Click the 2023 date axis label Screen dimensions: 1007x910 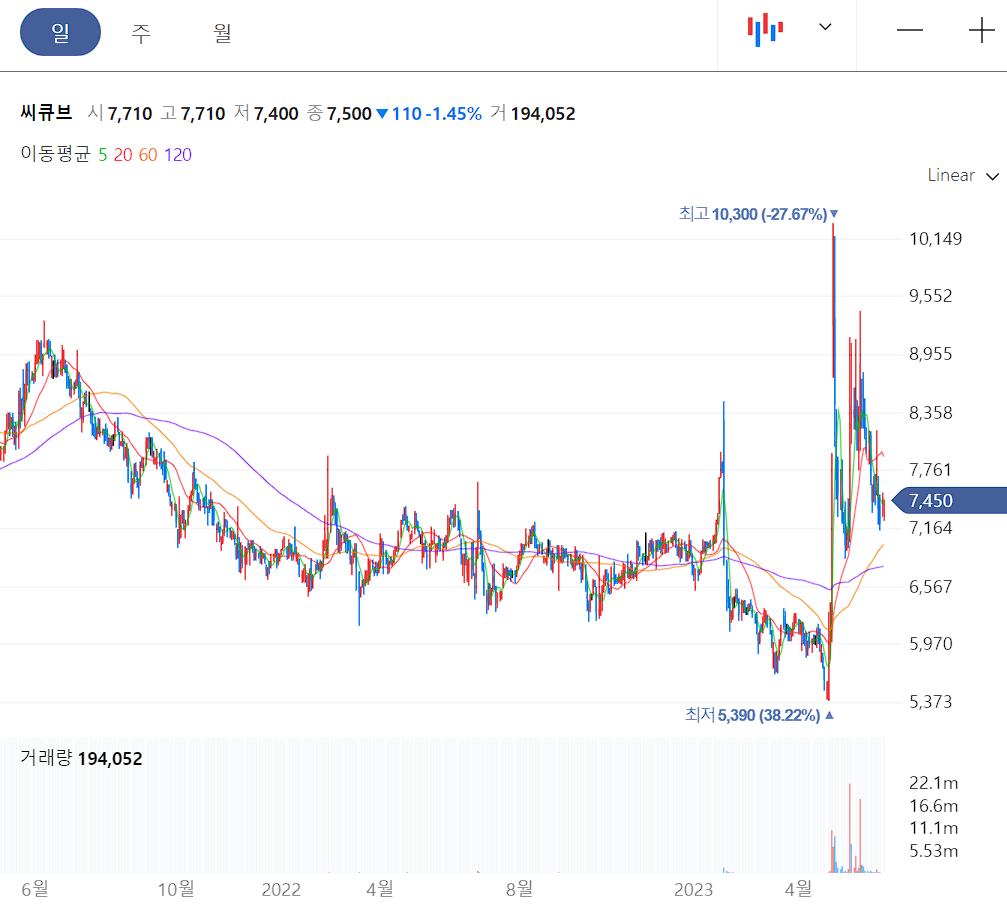coord(693,889)
